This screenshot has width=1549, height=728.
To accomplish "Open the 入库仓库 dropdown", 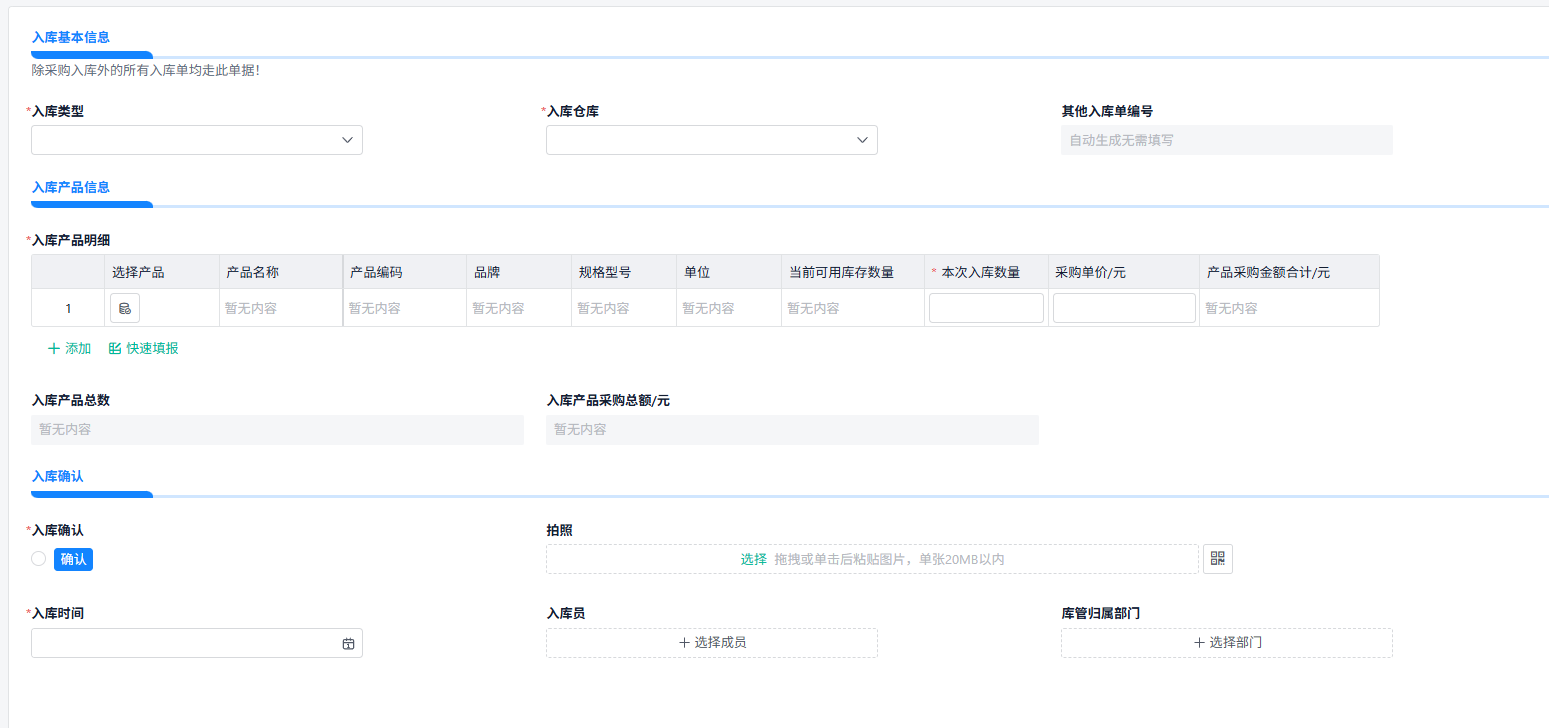I will coord(711,140).
